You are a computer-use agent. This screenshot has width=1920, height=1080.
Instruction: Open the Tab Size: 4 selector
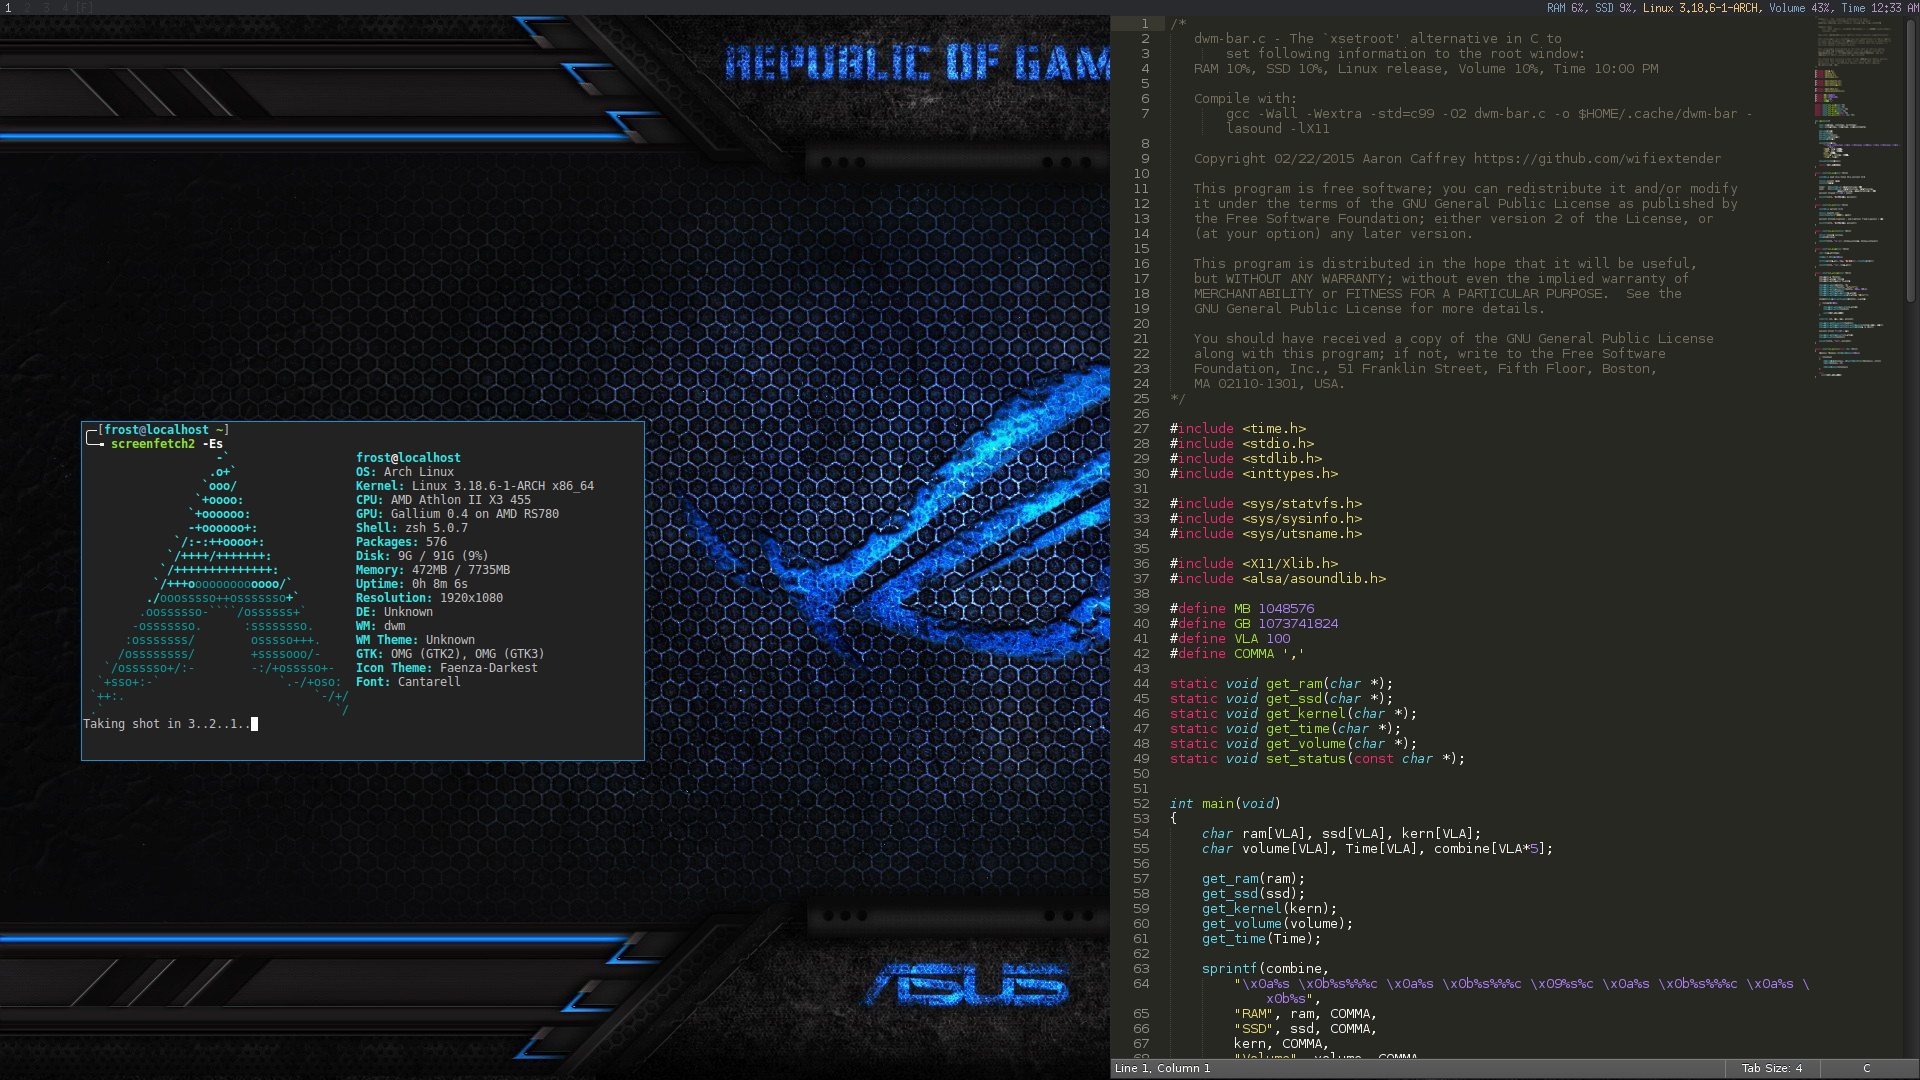[1771, 1068]
